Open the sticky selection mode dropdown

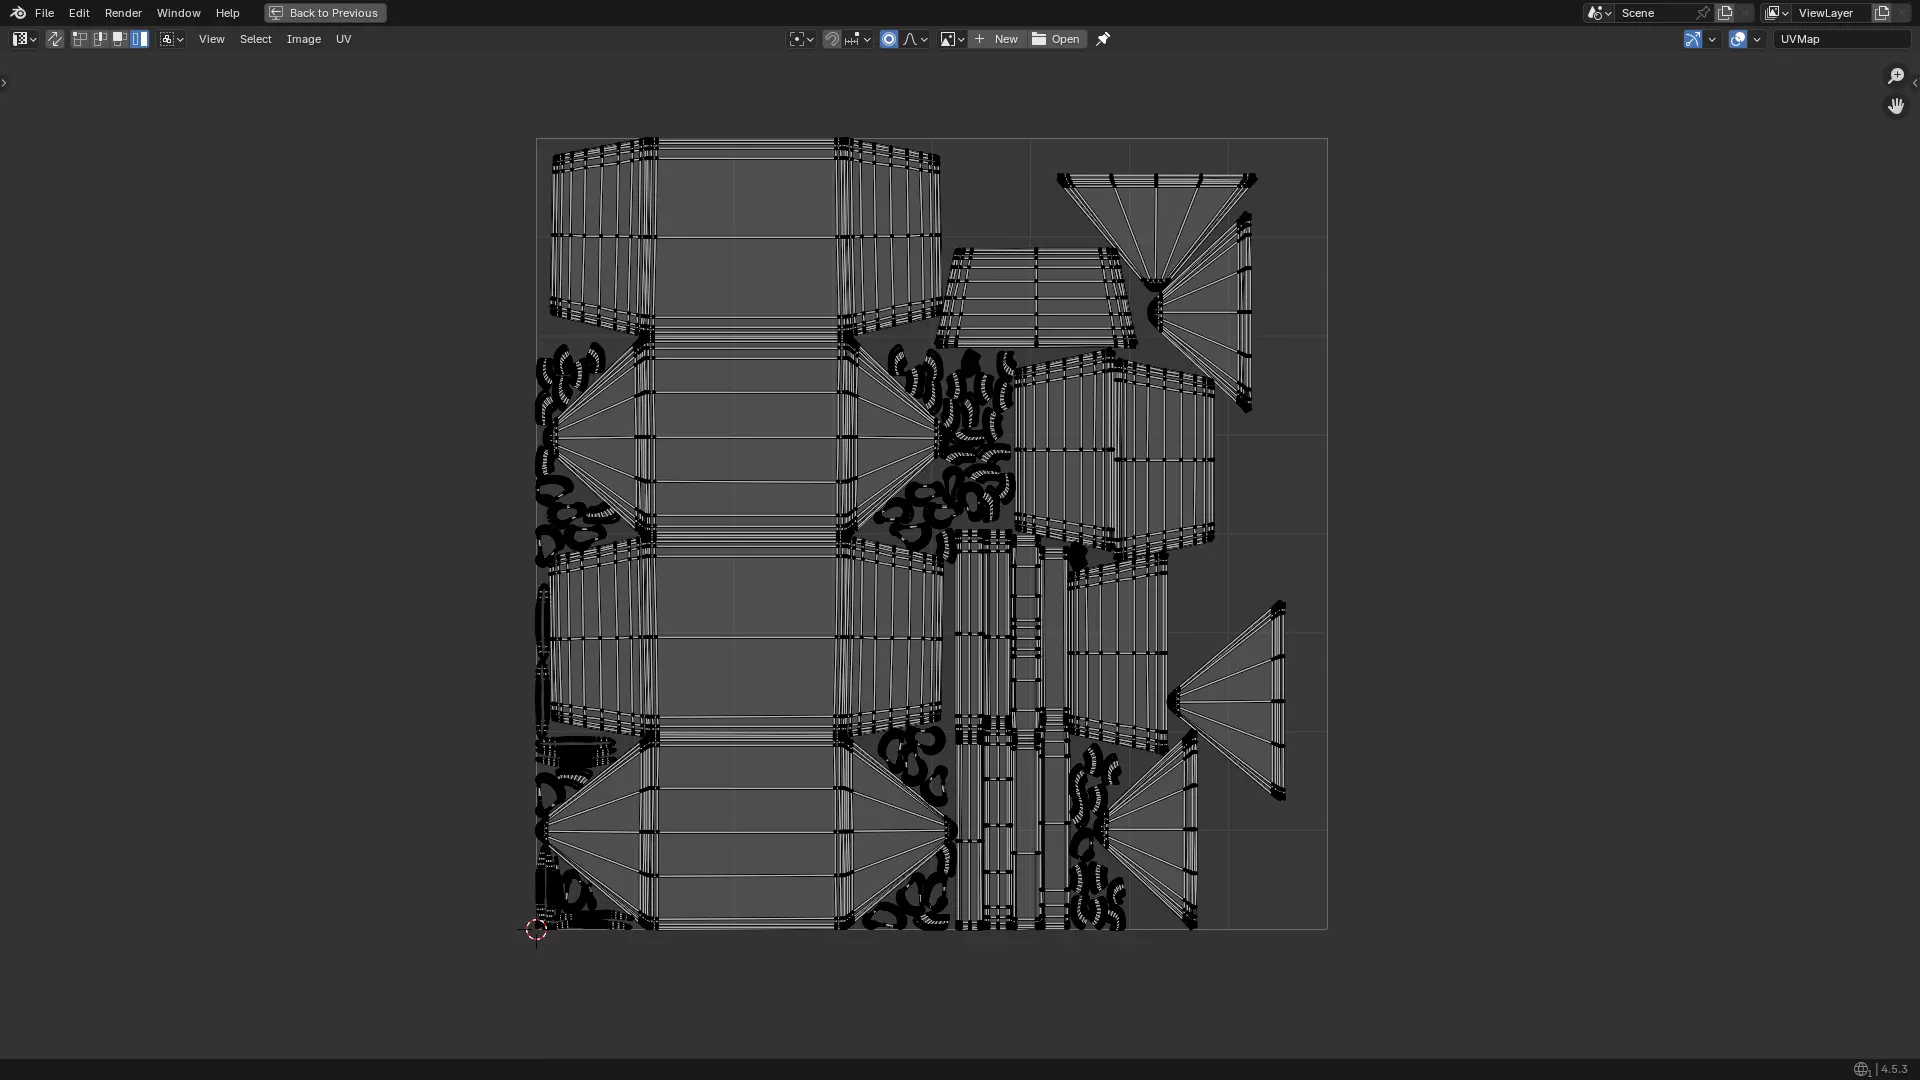pyautogui.click(x=172, y=39)
